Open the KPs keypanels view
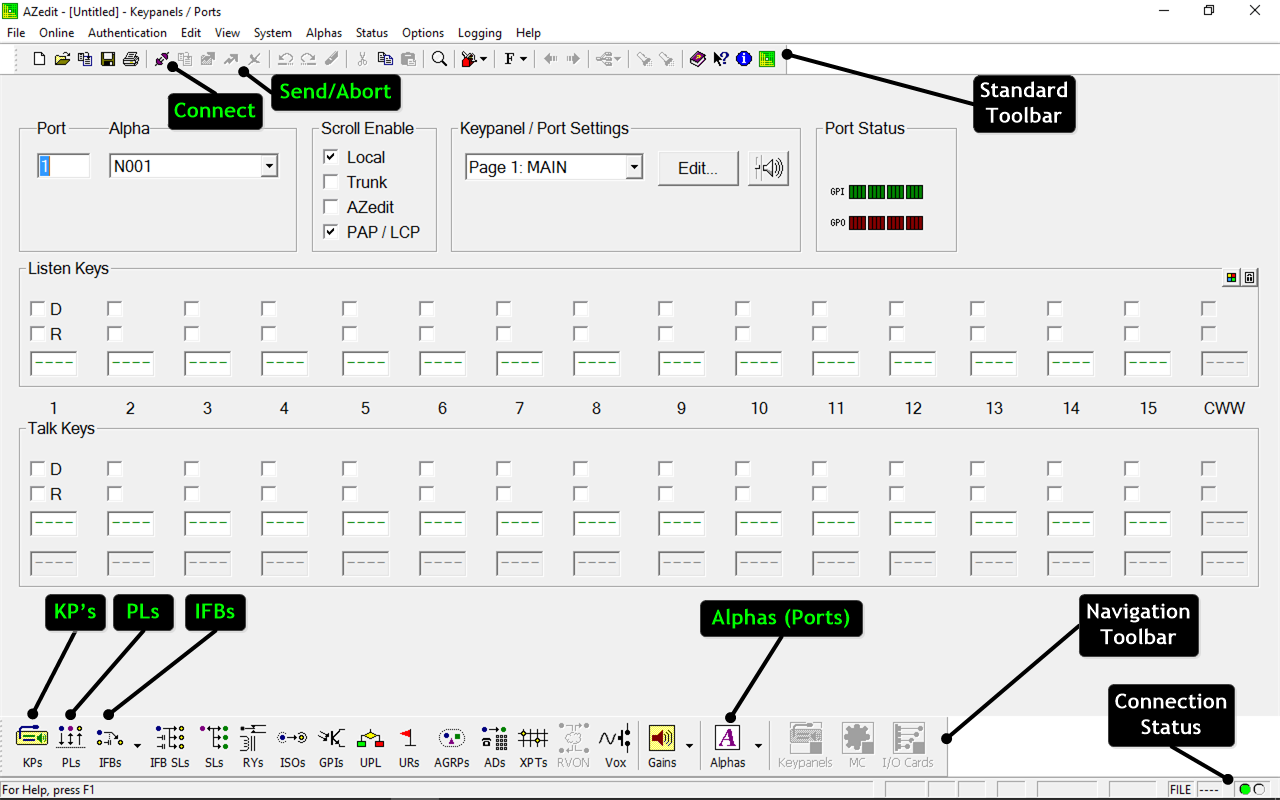 tap(32, 746)
